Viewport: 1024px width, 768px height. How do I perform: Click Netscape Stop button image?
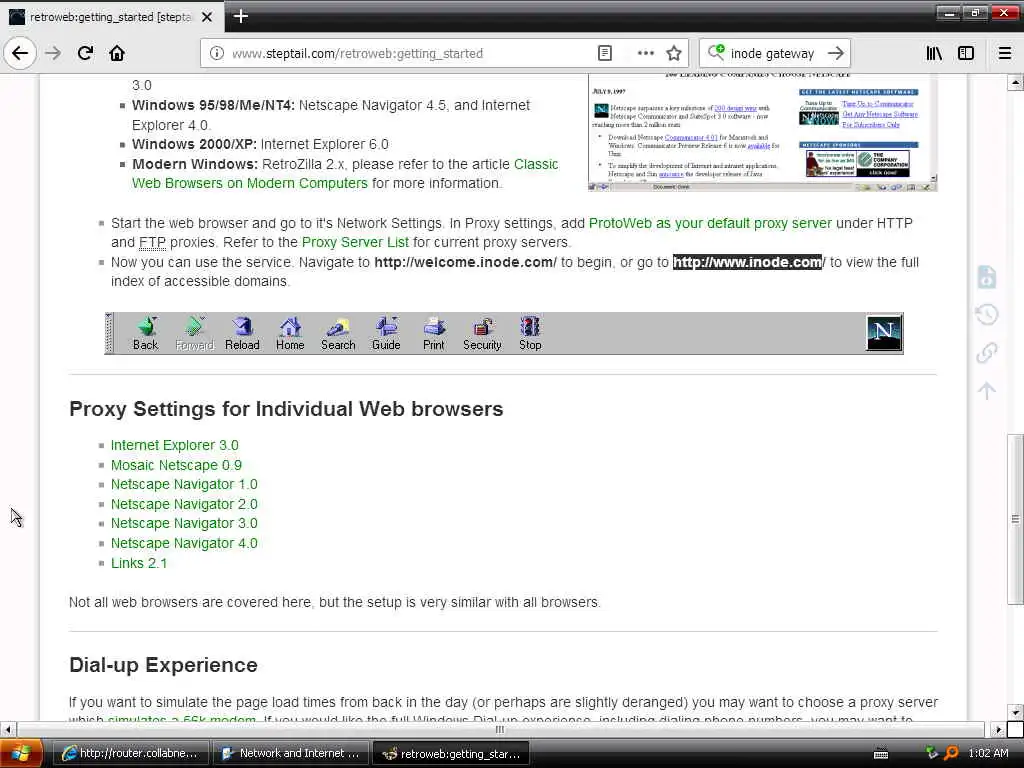pyautogui.click(x=530, y=334)
